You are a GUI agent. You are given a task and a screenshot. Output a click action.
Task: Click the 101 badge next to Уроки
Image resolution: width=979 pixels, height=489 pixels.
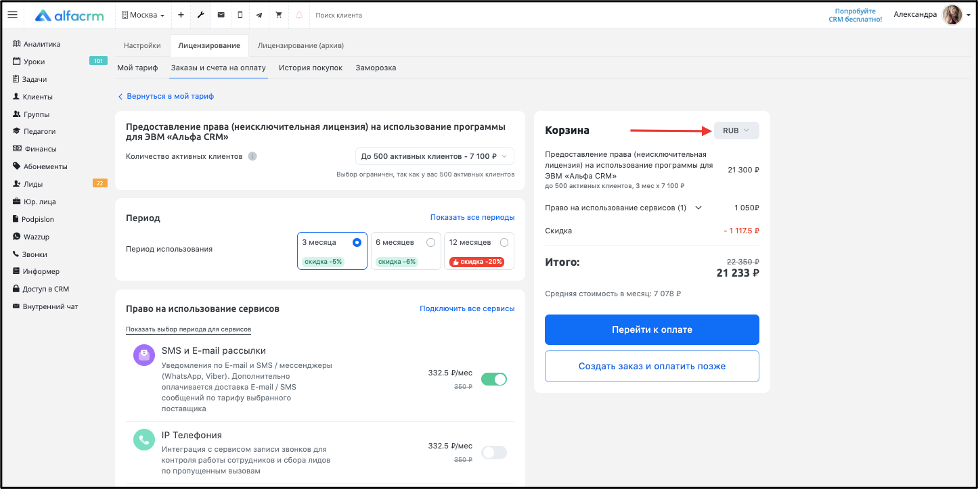point(98,61)
